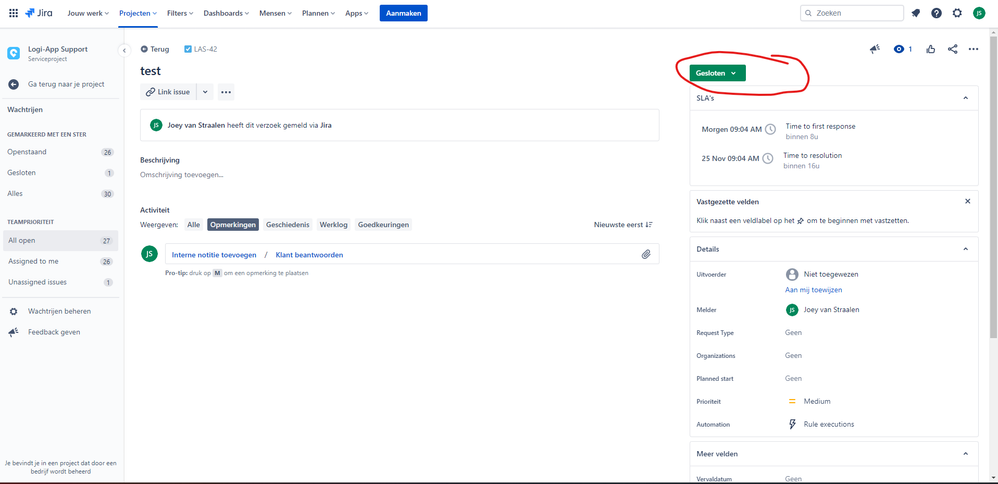Open the Gesloten queue in sidebar

pyautogui.click(x=60, y=173)
